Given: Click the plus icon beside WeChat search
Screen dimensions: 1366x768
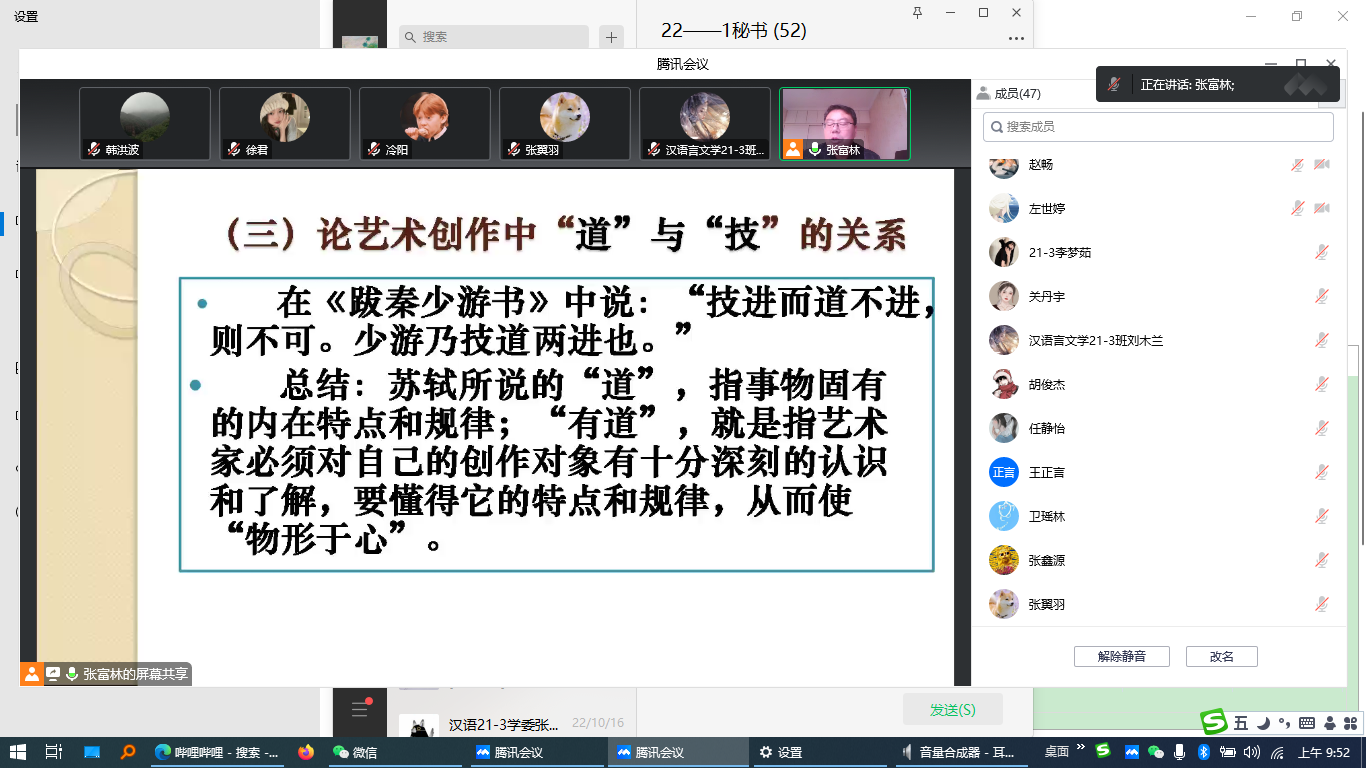Looking at the screenshot, I should tap(611, 37).
